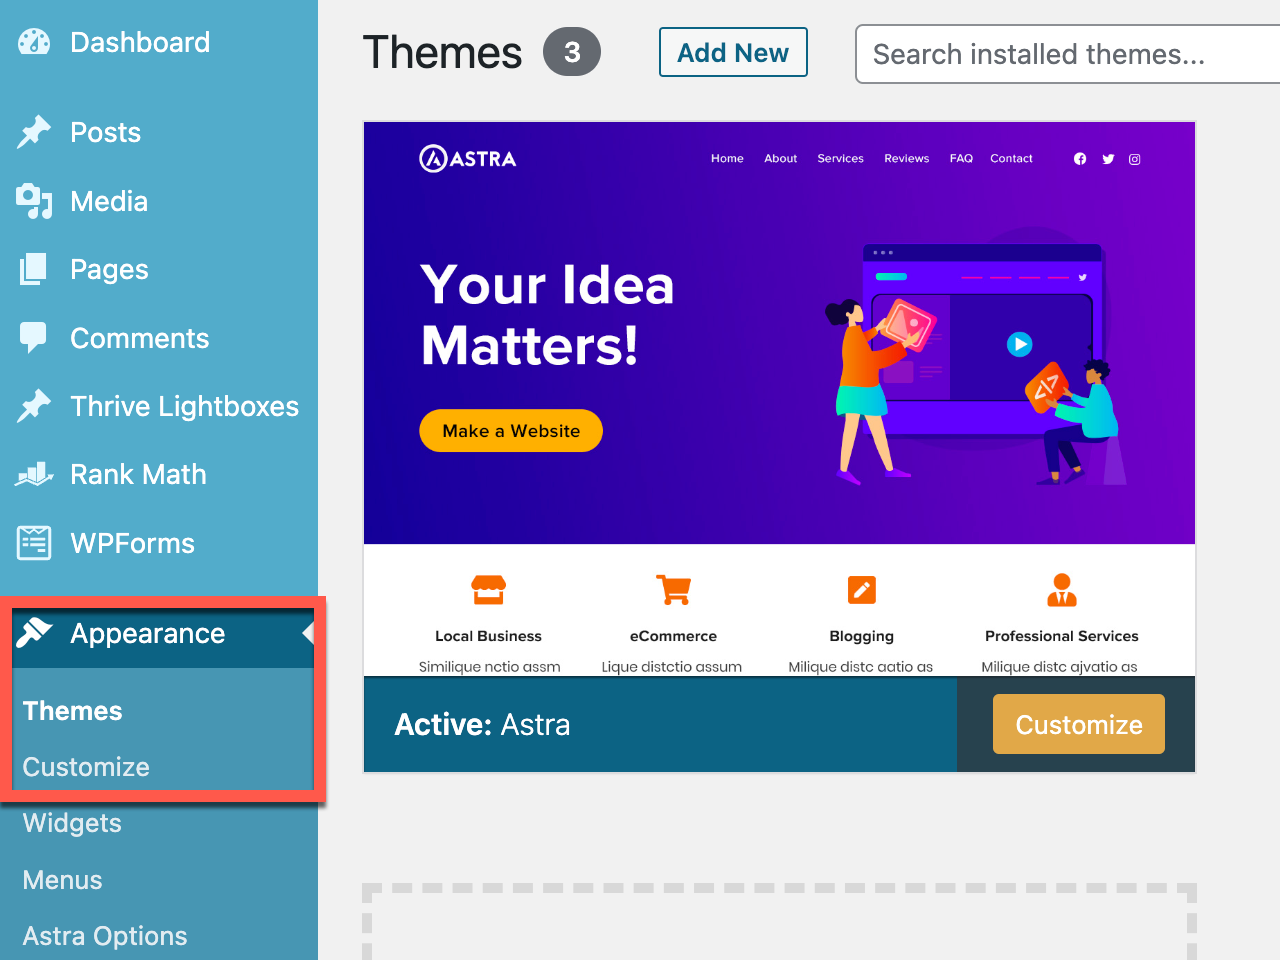Click the Rank Math chart icon
This screenshot has width=1280, height=960.
pos(34,474)
